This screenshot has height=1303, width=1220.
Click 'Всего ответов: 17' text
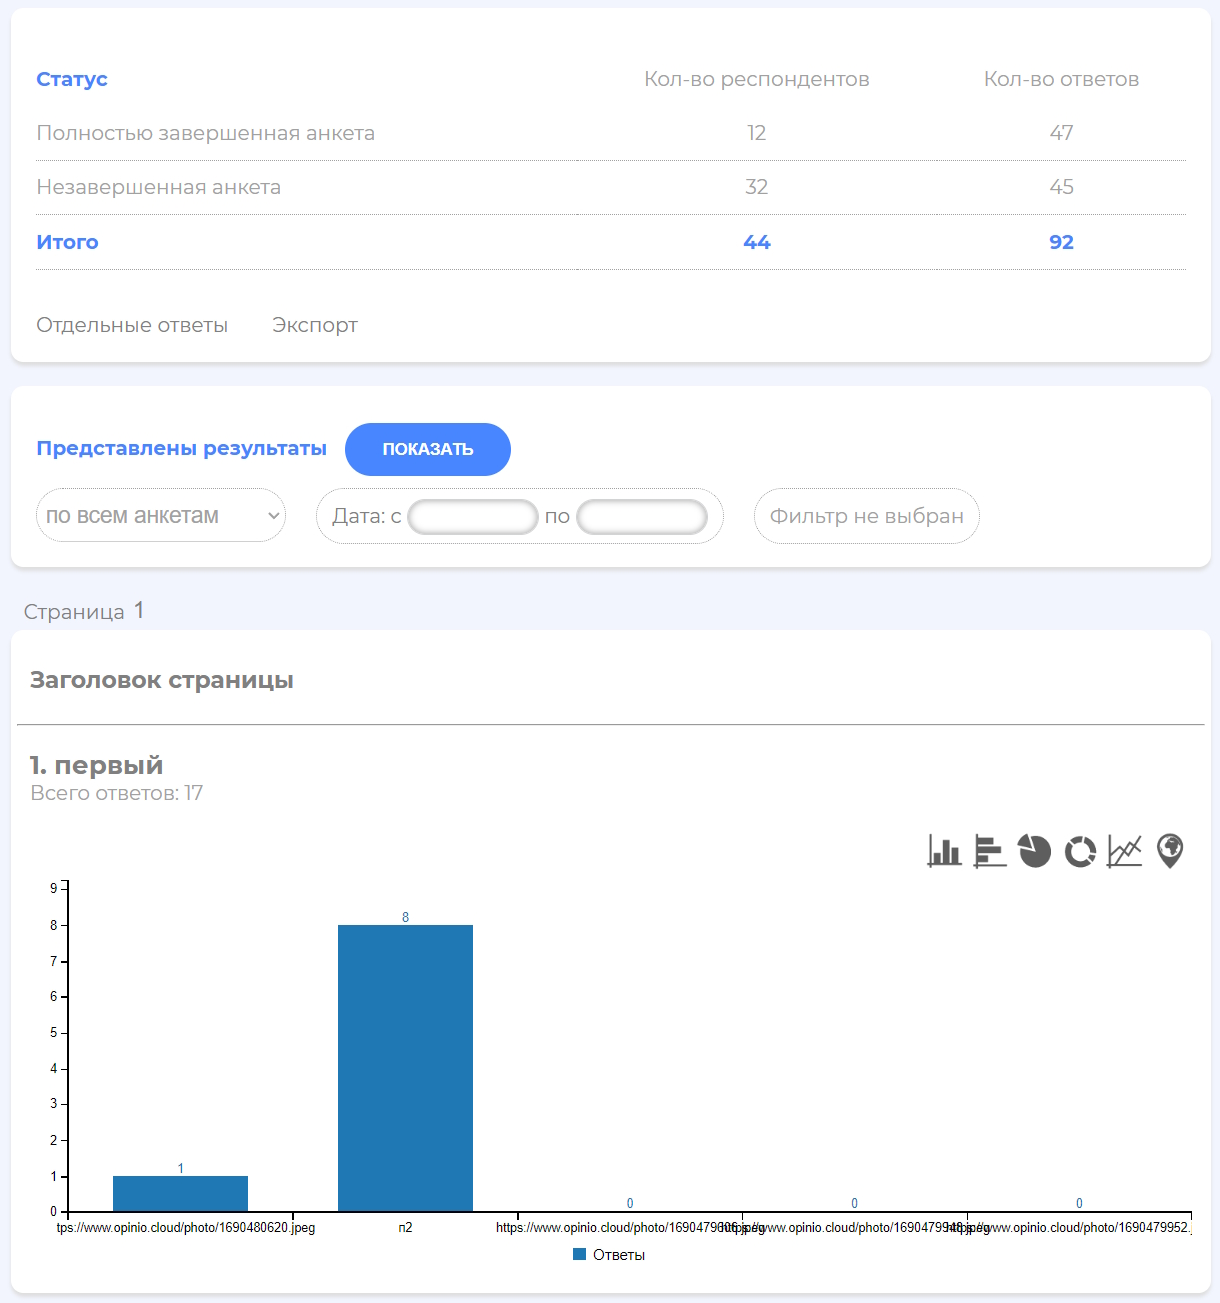coord(117,793)
